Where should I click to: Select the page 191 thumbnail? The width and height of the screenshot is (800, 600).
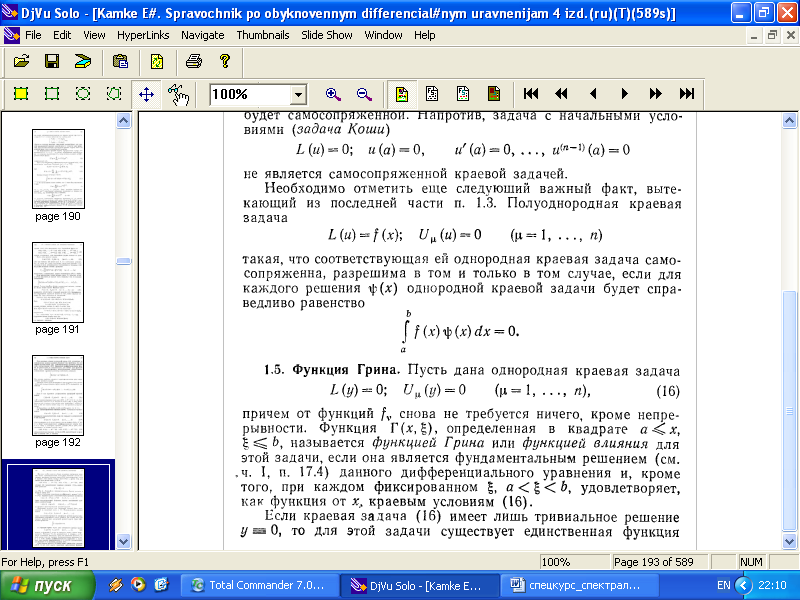[58, 282]
